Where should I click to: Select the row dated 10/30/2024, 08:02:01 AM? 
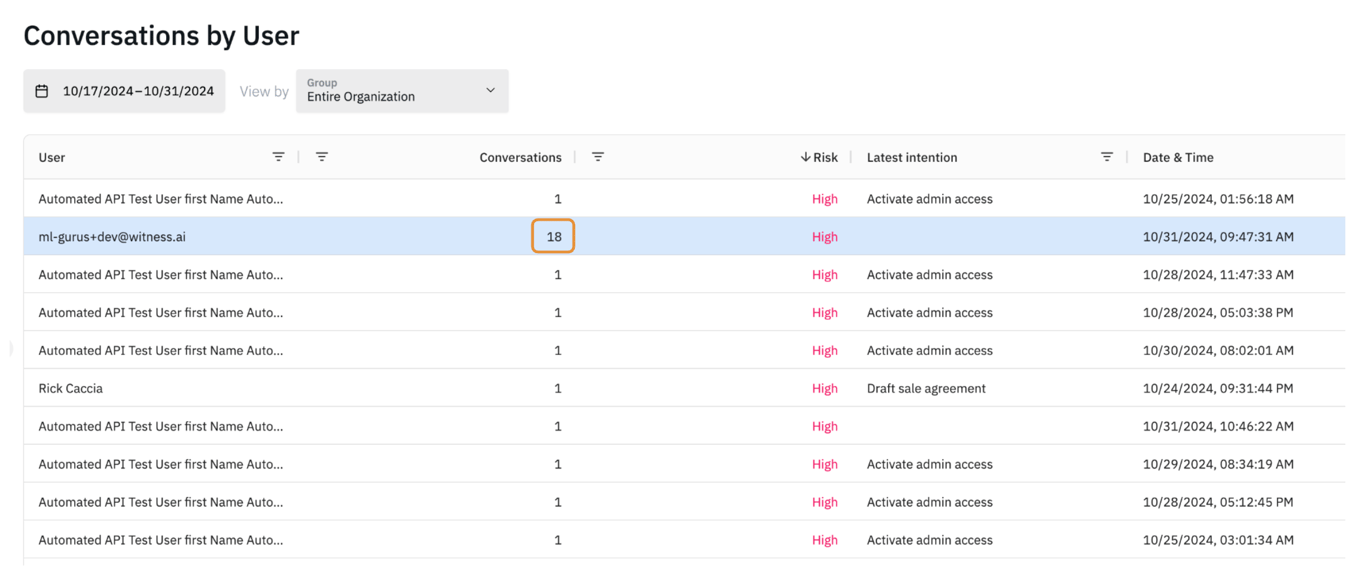click(1218, 350)
